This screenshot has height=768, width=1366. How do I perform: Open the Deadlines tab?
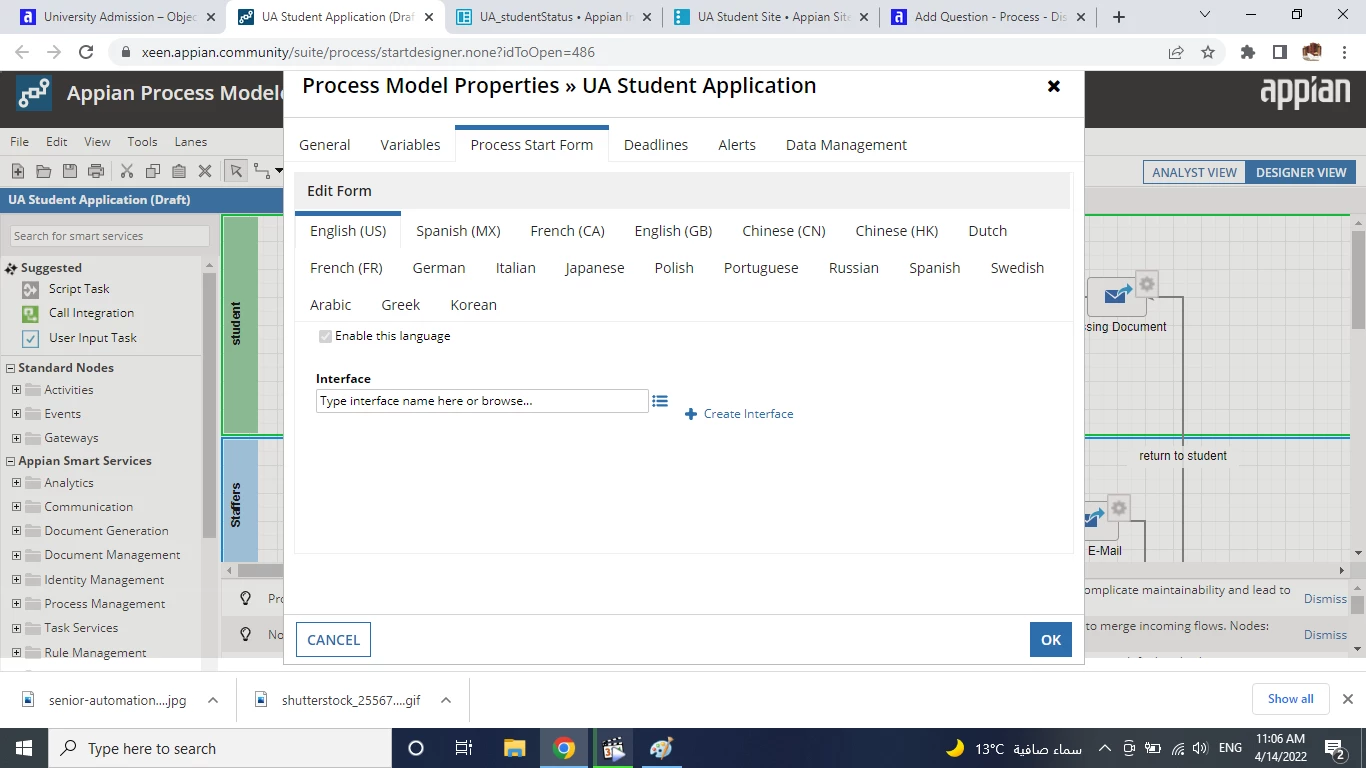[656, 145]
